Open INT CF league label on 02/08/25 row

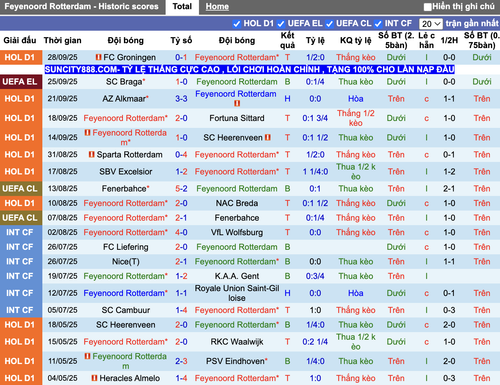[x=21, y=232]
